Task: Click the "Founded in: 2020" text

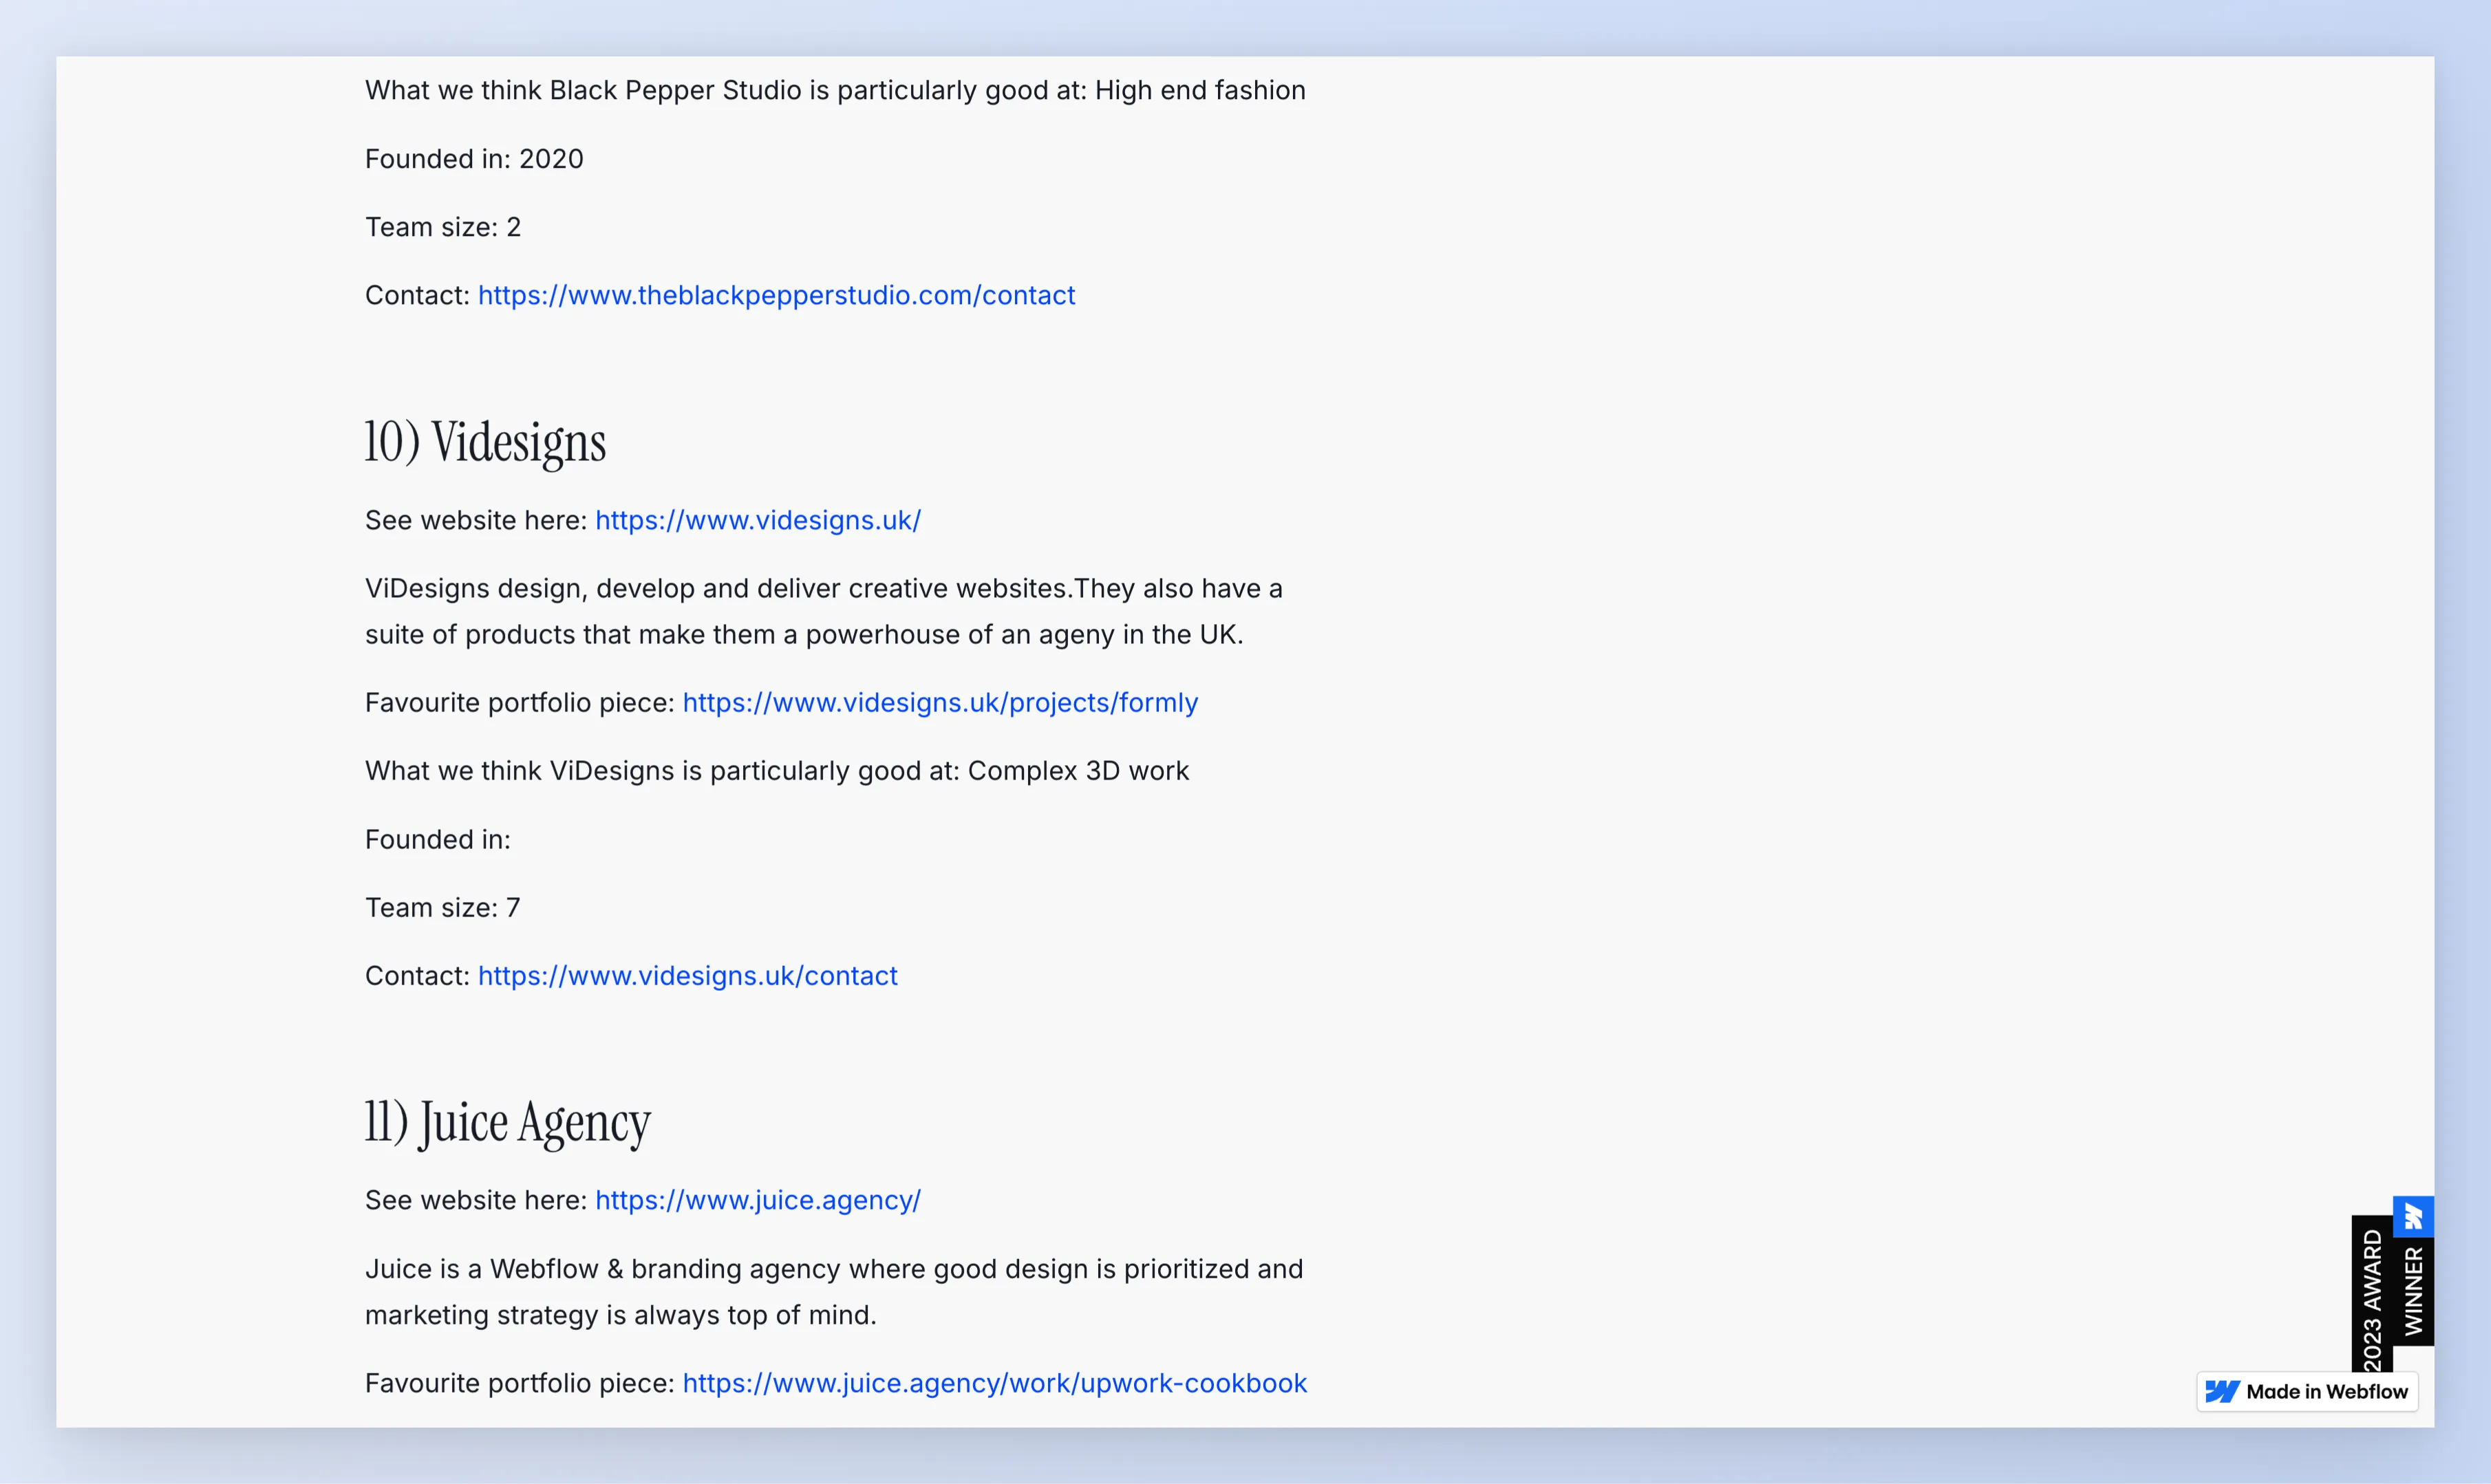Action: (x=474, y=159)
